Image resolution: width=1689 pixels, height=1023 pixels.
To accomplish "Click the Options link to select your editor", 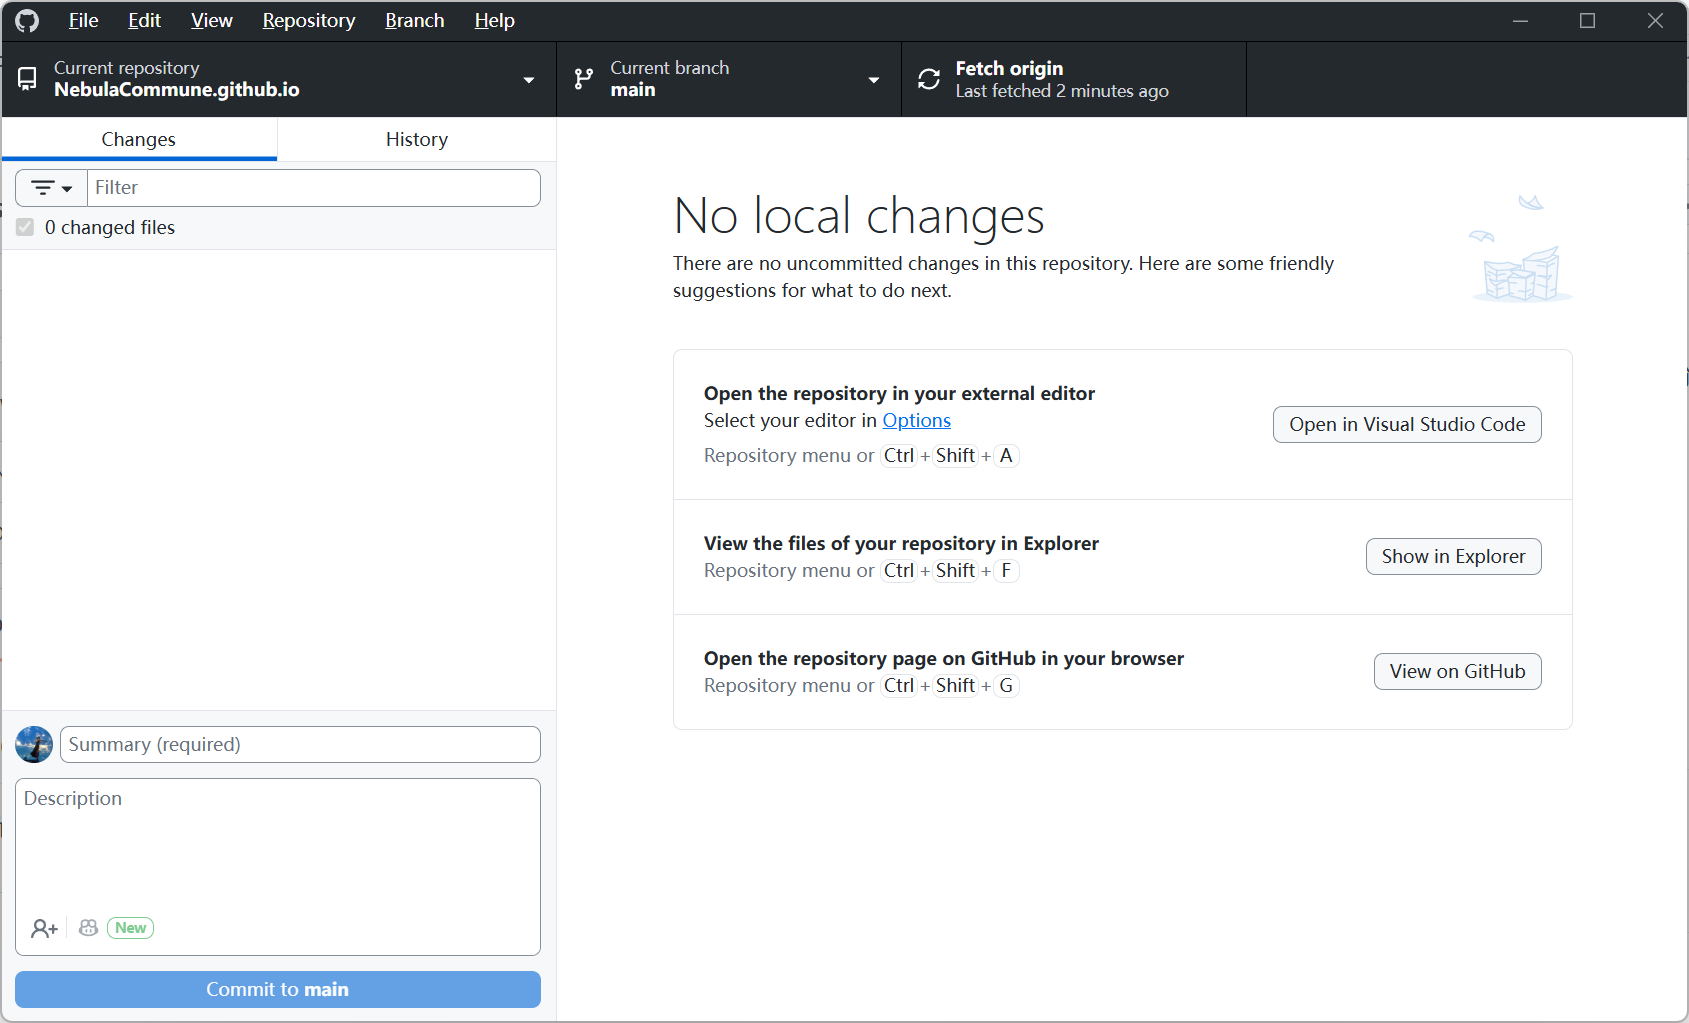I will (x=916, y=420).
